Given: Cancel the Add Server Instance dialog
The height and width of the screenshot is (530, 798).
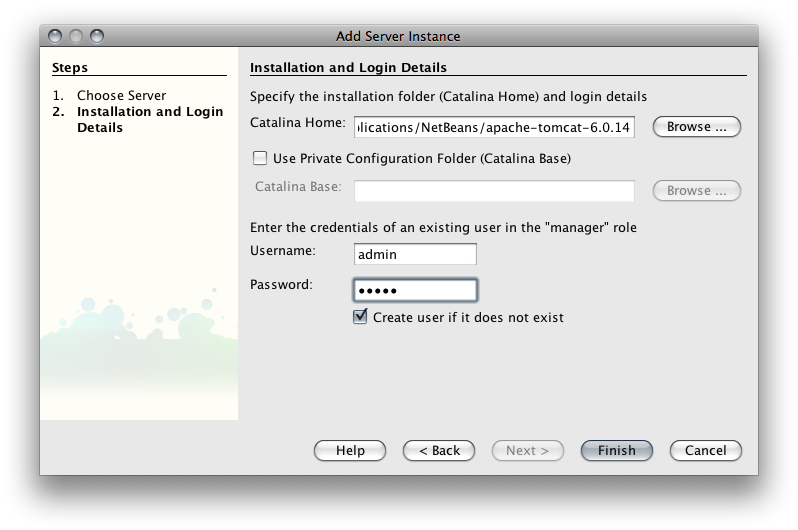Looking at the screenshot, I should [705, 451].
